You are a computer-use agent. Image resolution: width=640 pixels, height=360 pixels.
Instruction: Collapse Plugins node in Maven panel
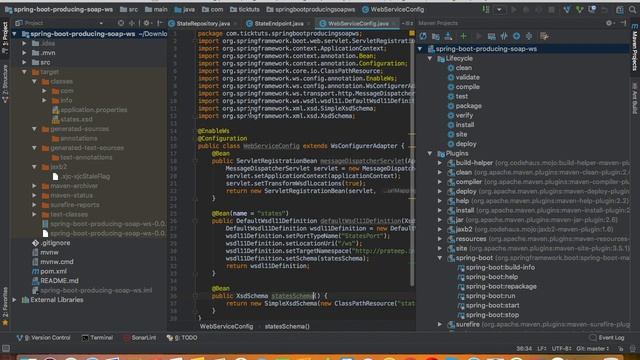(x=430, y=153)
